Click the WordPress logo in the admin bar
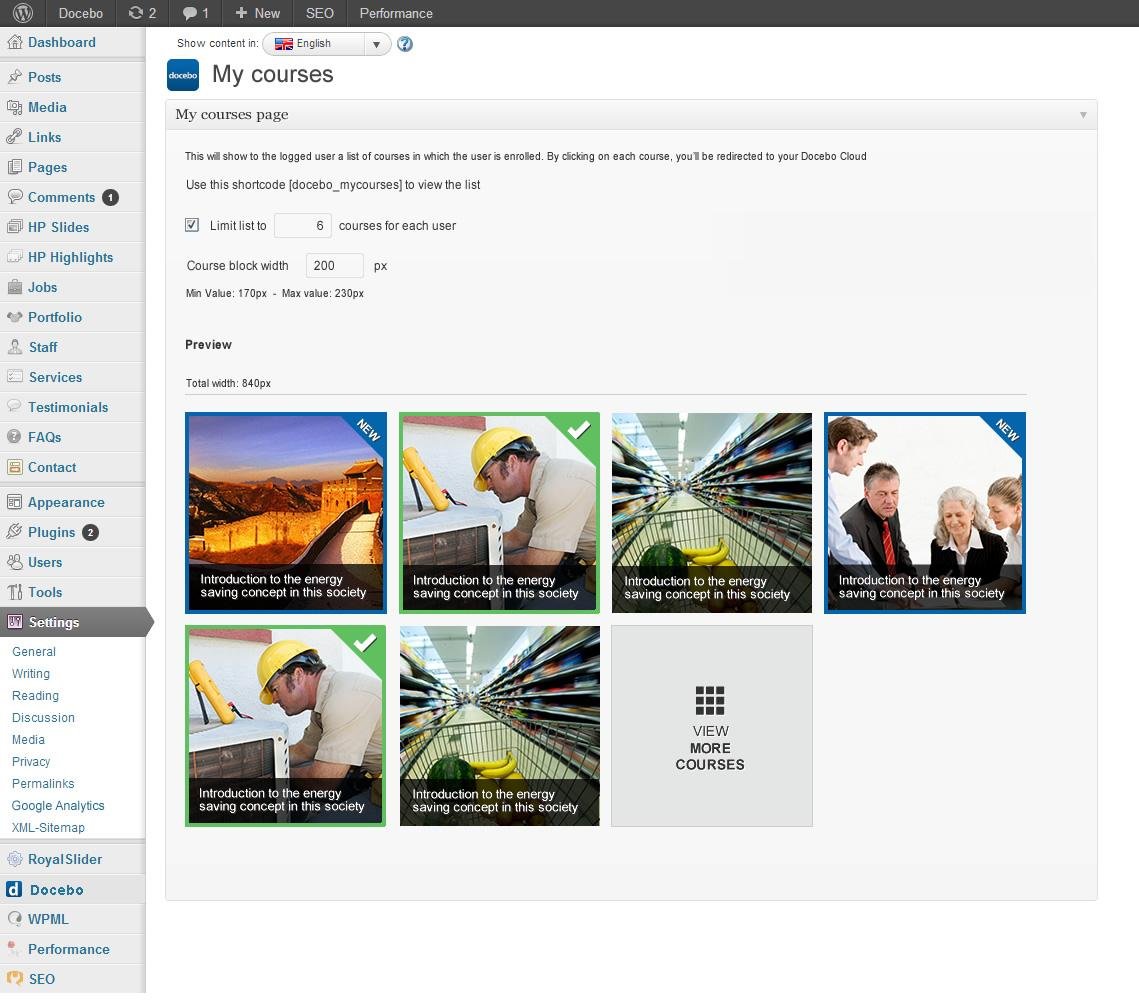Image resolution: width=1139 pixels, height=1000 pixels. coord(20,13)
